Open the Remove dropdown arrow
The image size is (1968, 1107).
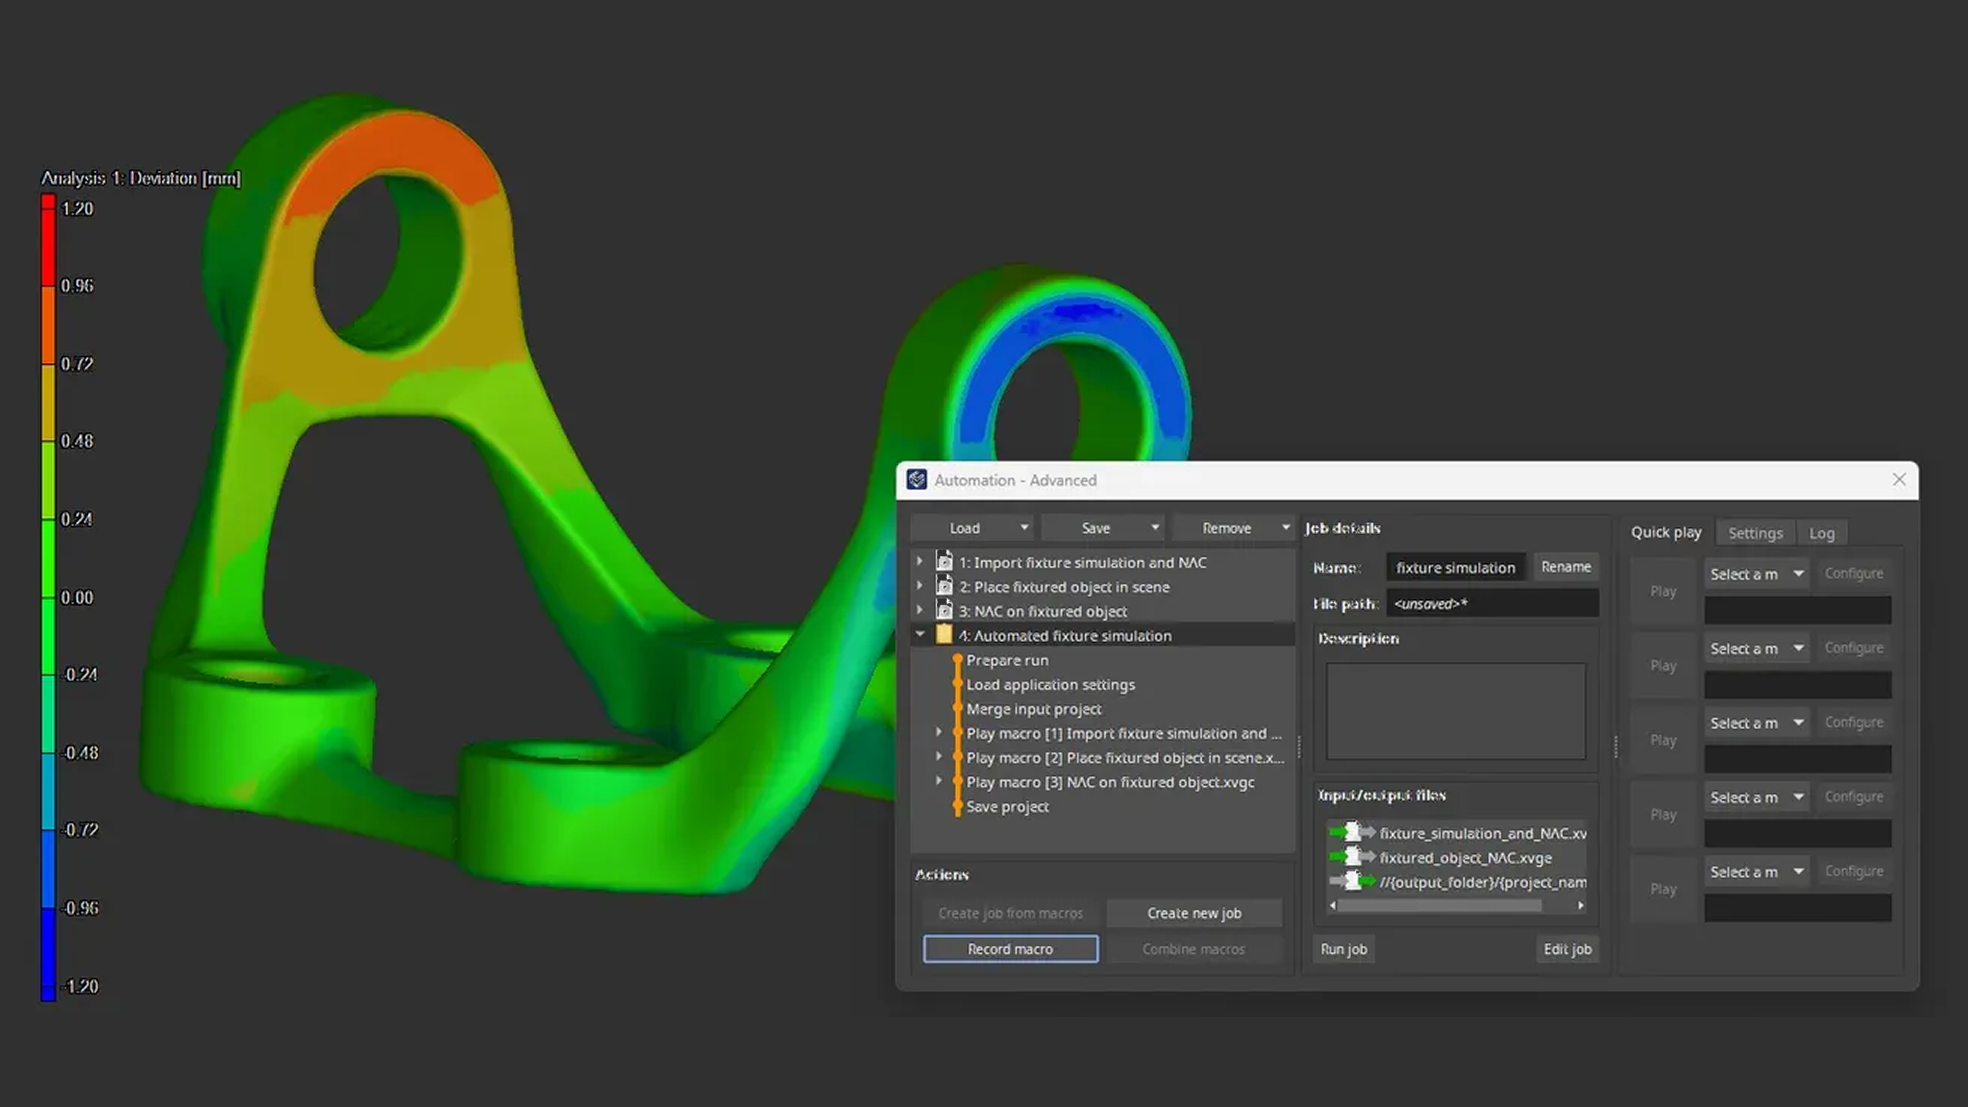[1285, 528]
